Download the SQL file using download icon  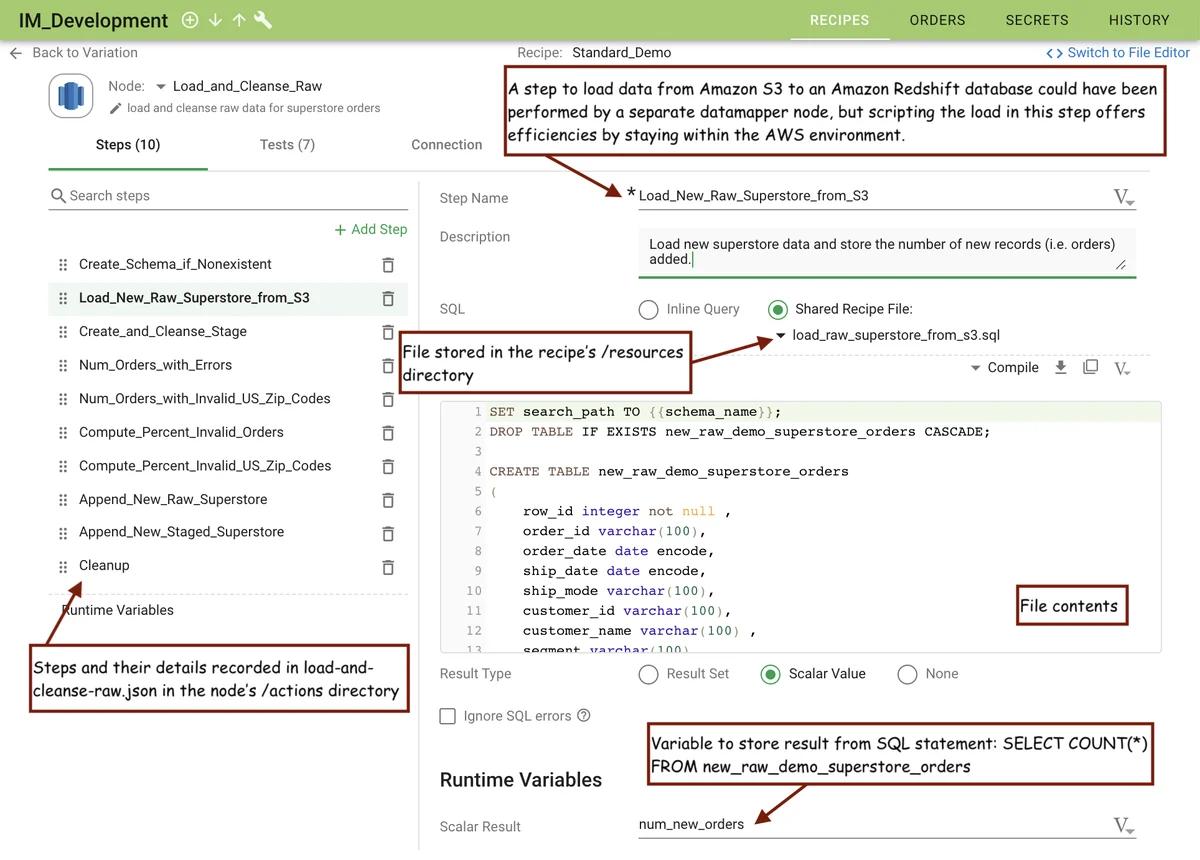click(x=1061, y=367)
